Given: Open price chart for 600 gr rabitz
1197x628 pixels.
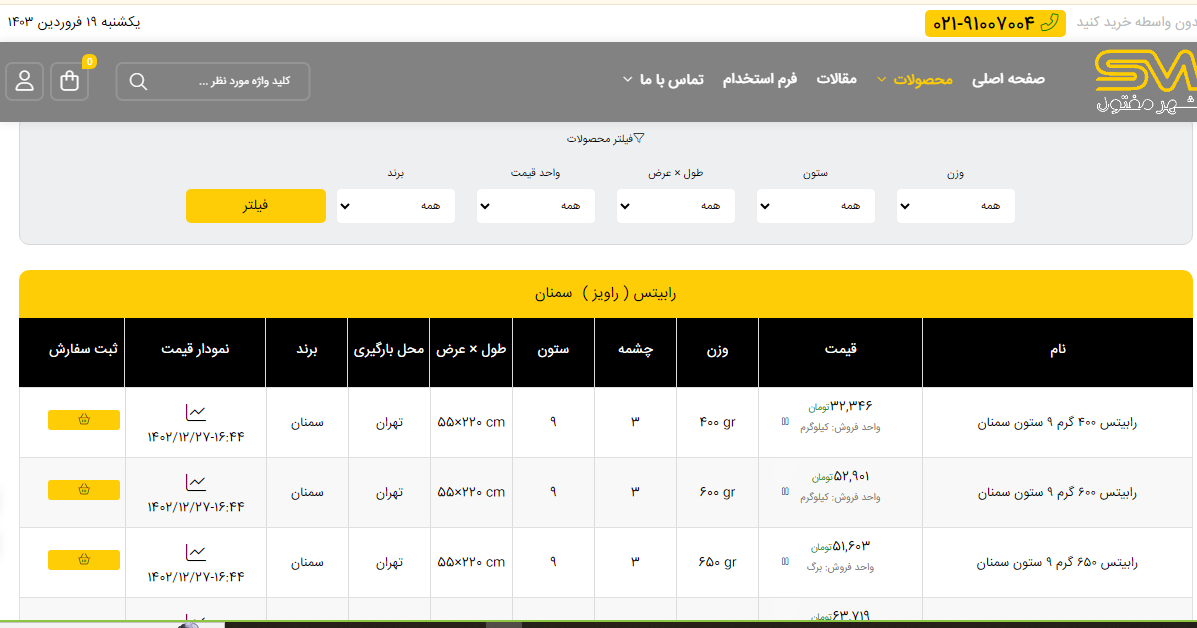Looking at the screenshot, I should [x=196, y=482].
